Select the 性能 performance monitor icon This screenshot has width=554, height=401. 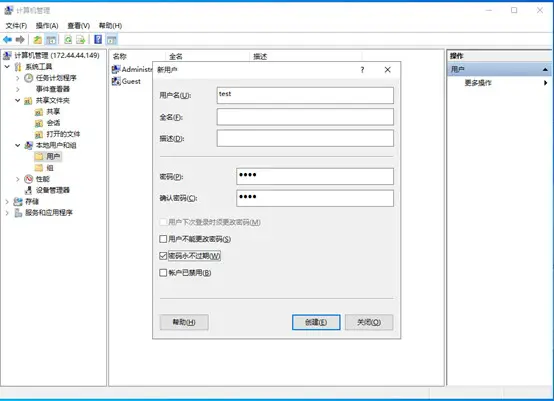point(29,179)
